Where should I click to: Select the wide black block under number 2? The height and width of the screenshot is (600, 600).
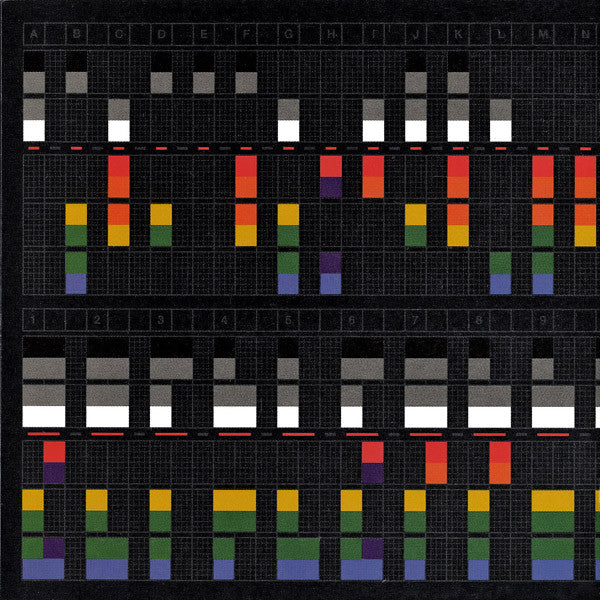pos(108,348)
